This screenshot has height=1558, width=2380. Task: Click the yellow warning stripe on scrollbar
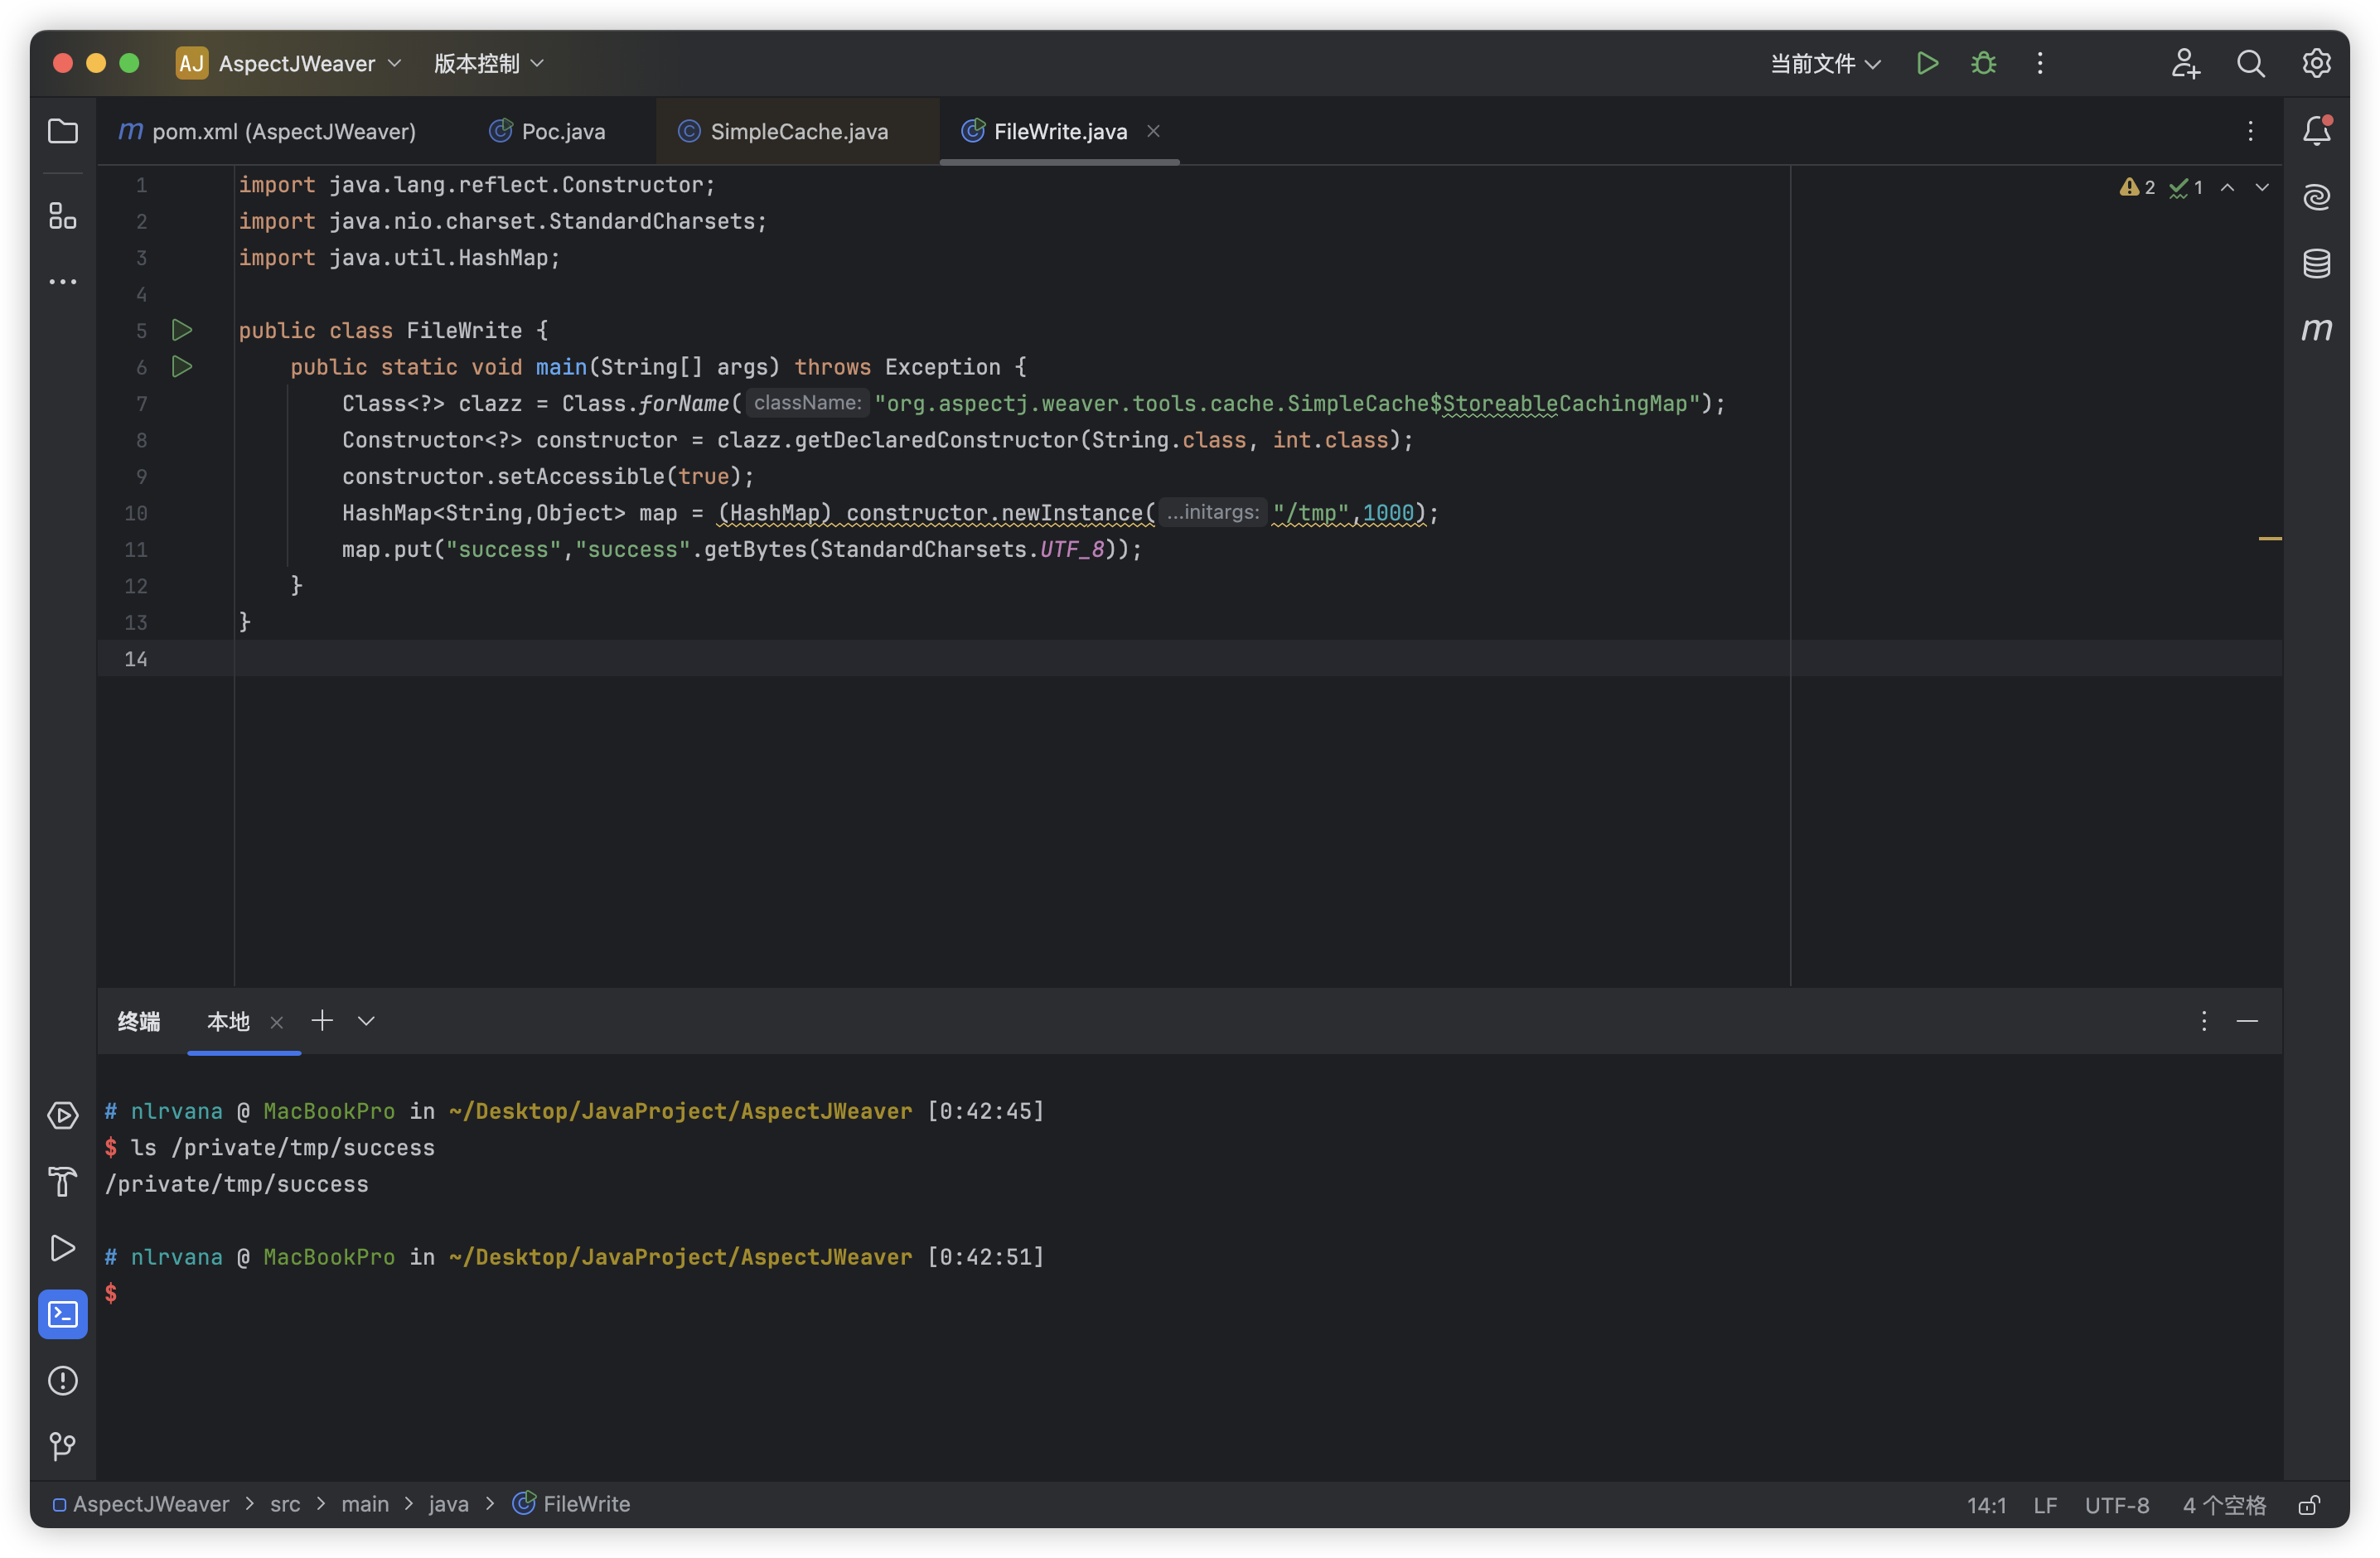pos(2270,539)
